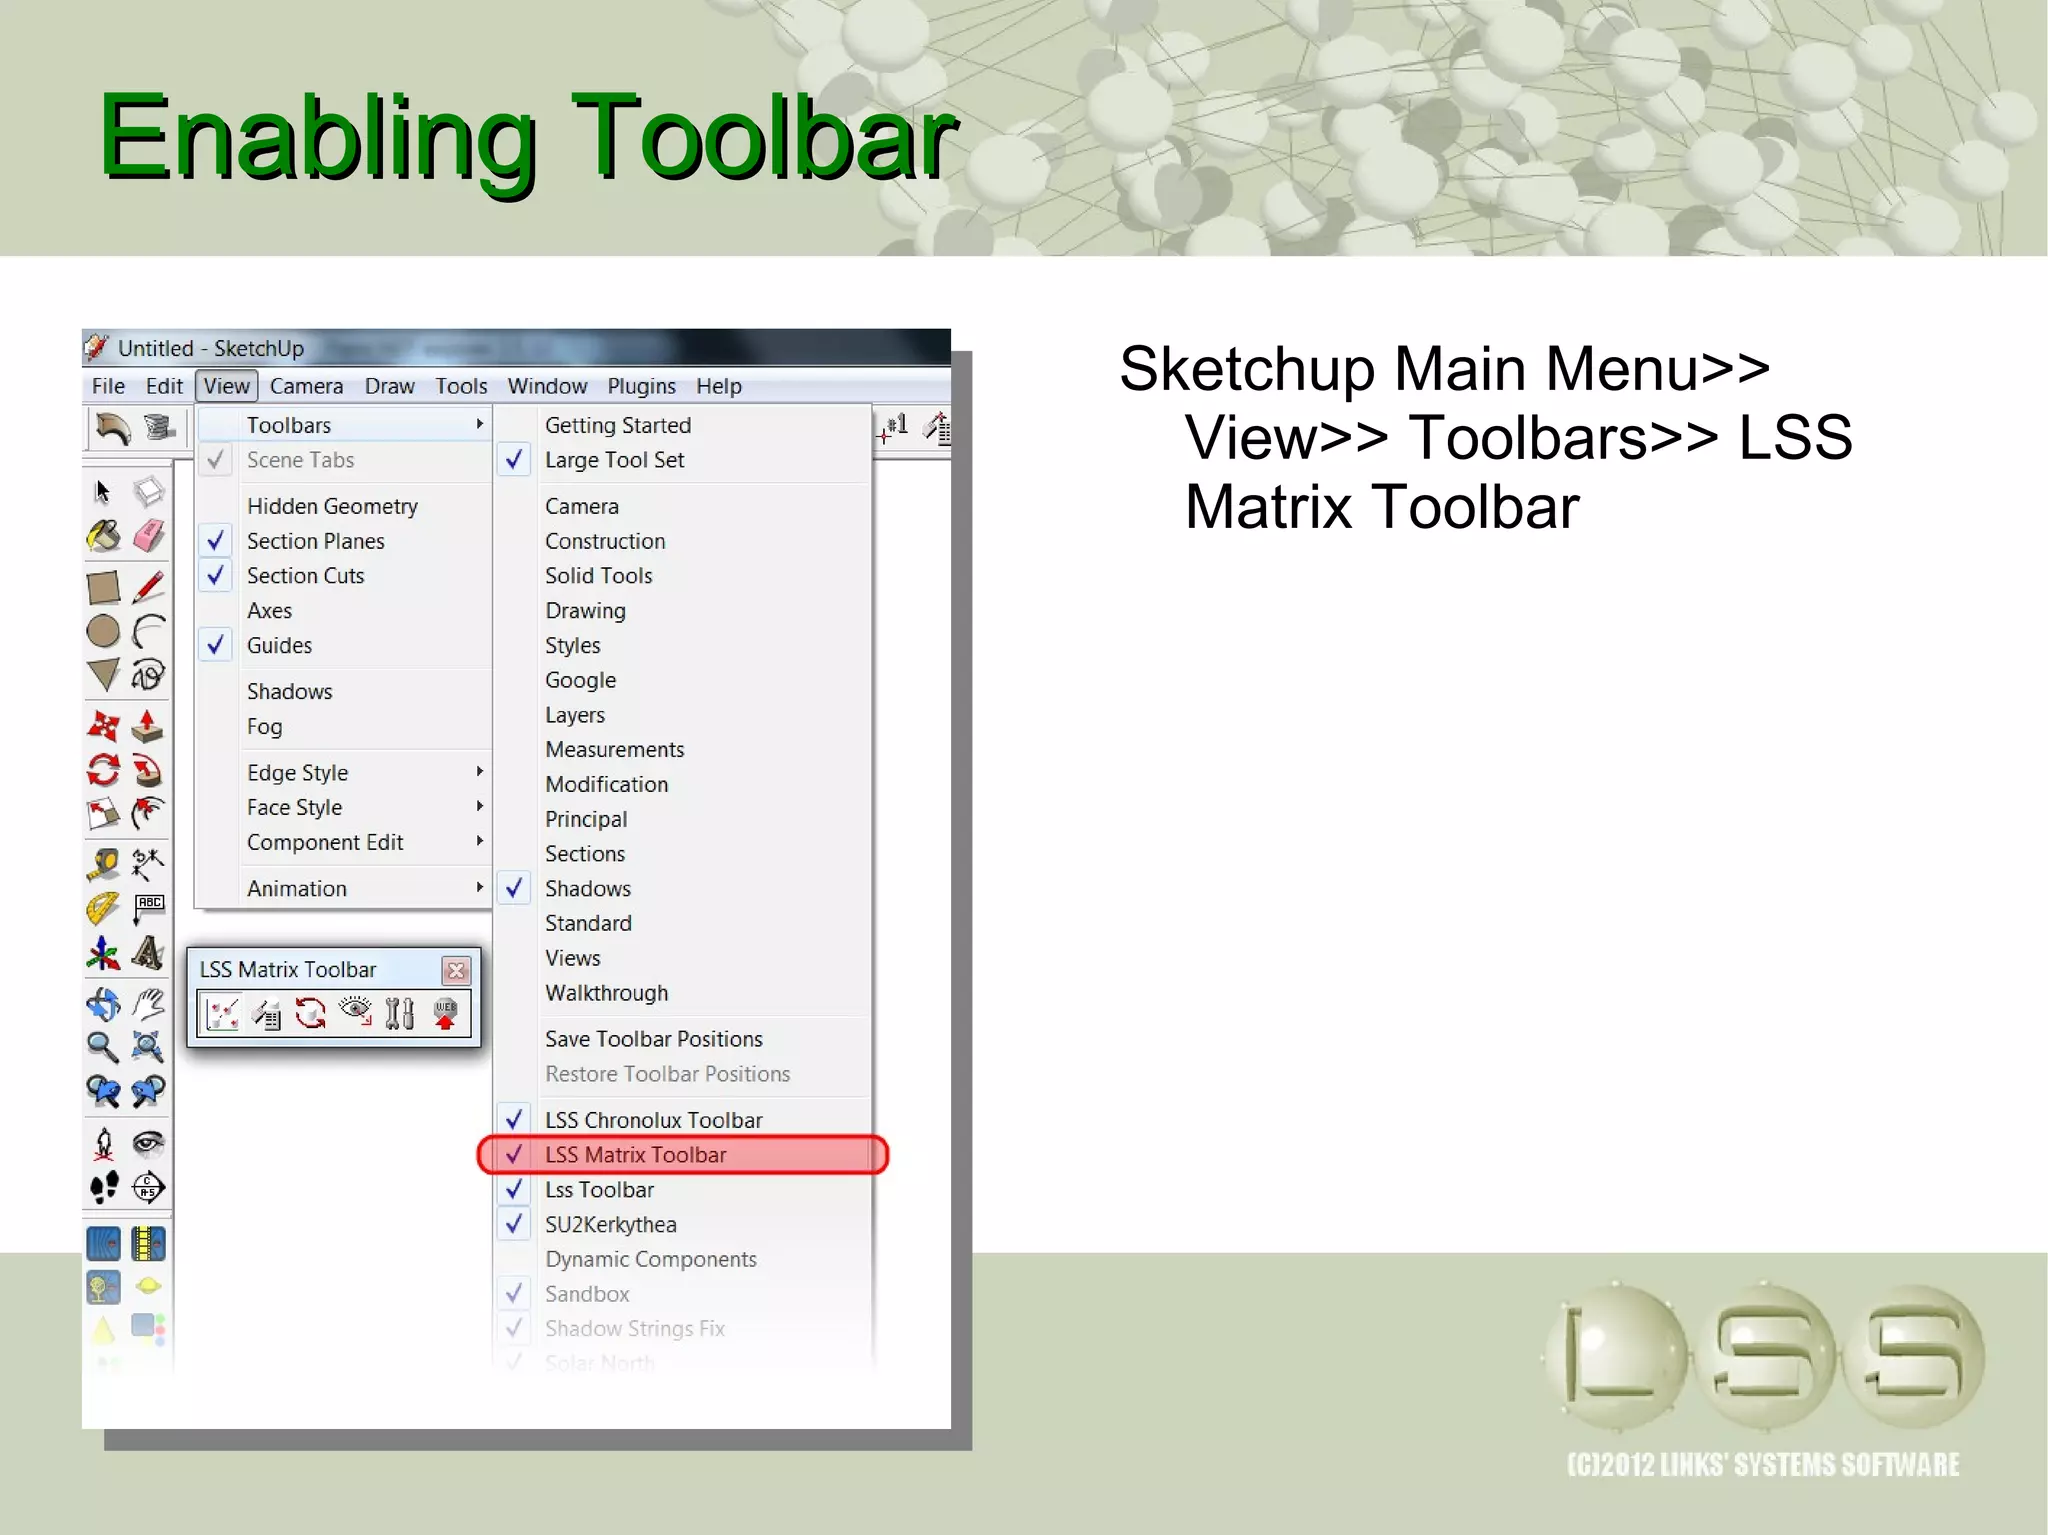Select the Text label ABC tool
This screenshot has height=1535, width=2048.
click(148, 909)
